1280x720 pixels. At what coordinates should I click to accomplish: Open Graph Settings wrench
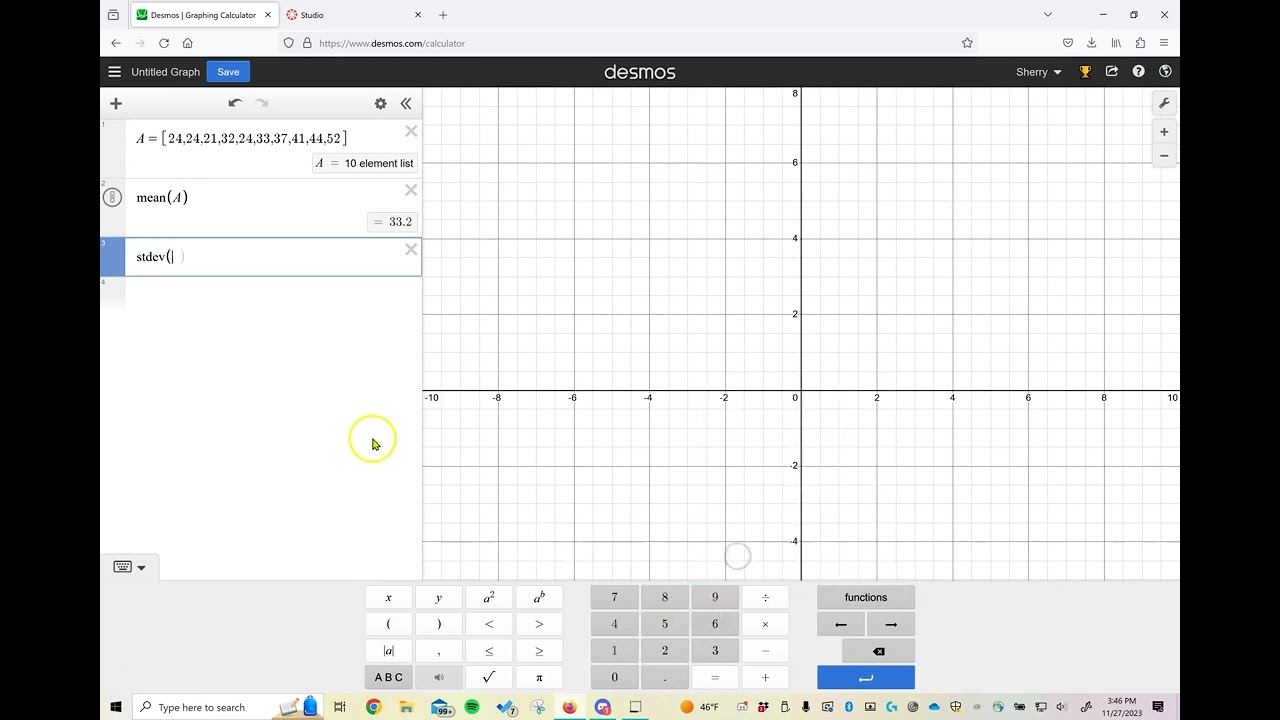tap(1164, 103)
